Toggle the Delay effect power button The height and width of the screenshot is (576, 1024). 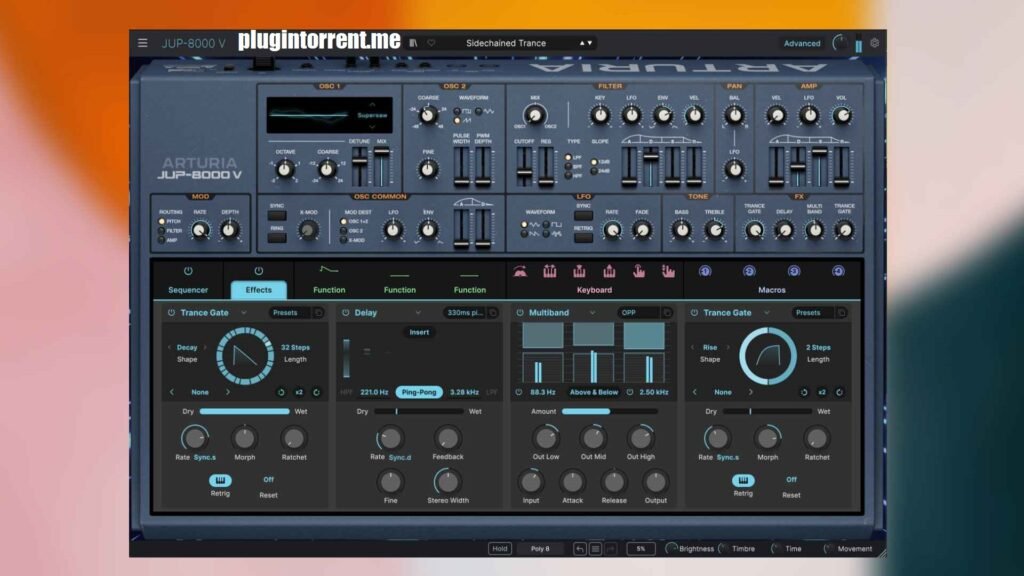pos(345,313)
